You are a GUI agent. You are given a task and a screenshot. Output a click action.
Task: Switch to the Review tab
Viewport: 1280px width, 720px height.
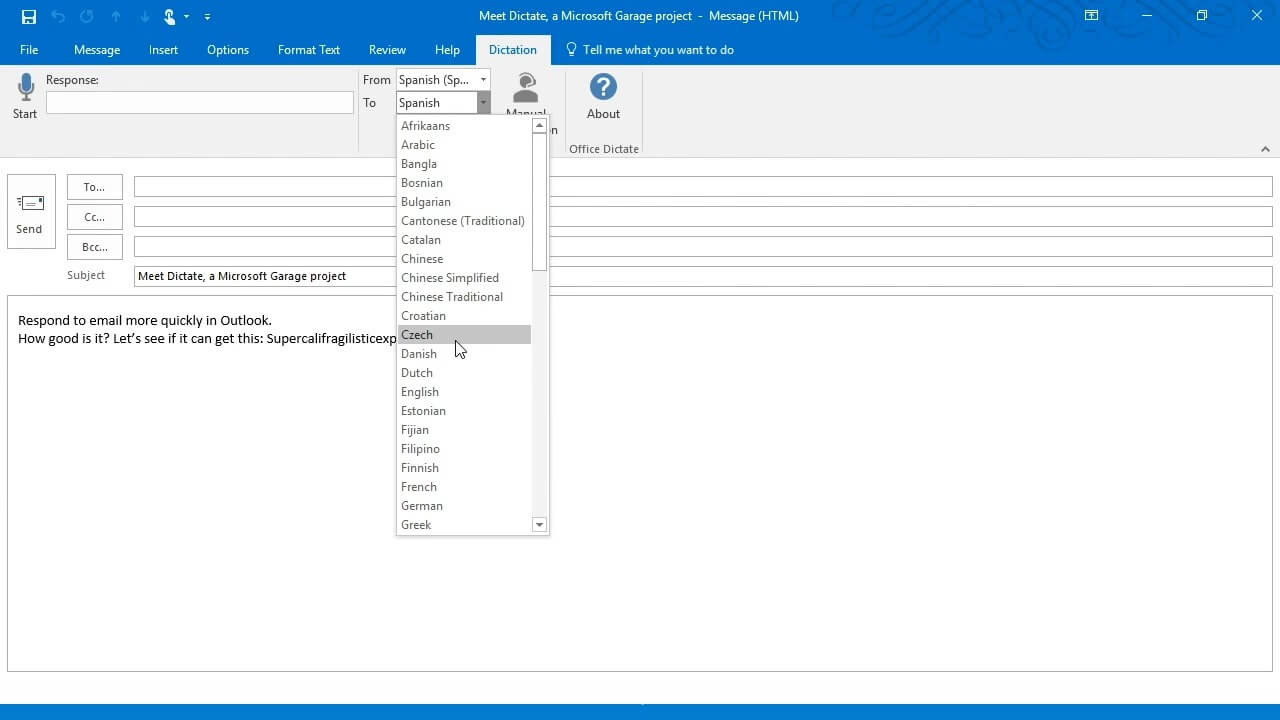387,50
